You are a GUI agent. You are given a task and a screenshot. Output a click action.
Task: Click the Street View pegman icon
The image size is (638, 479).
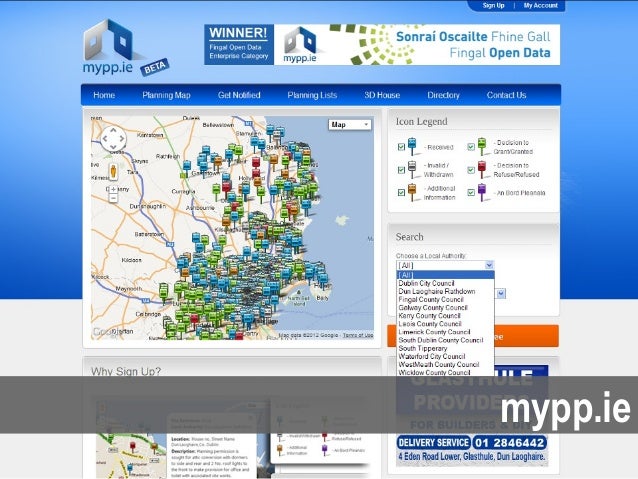click(113, 171)
